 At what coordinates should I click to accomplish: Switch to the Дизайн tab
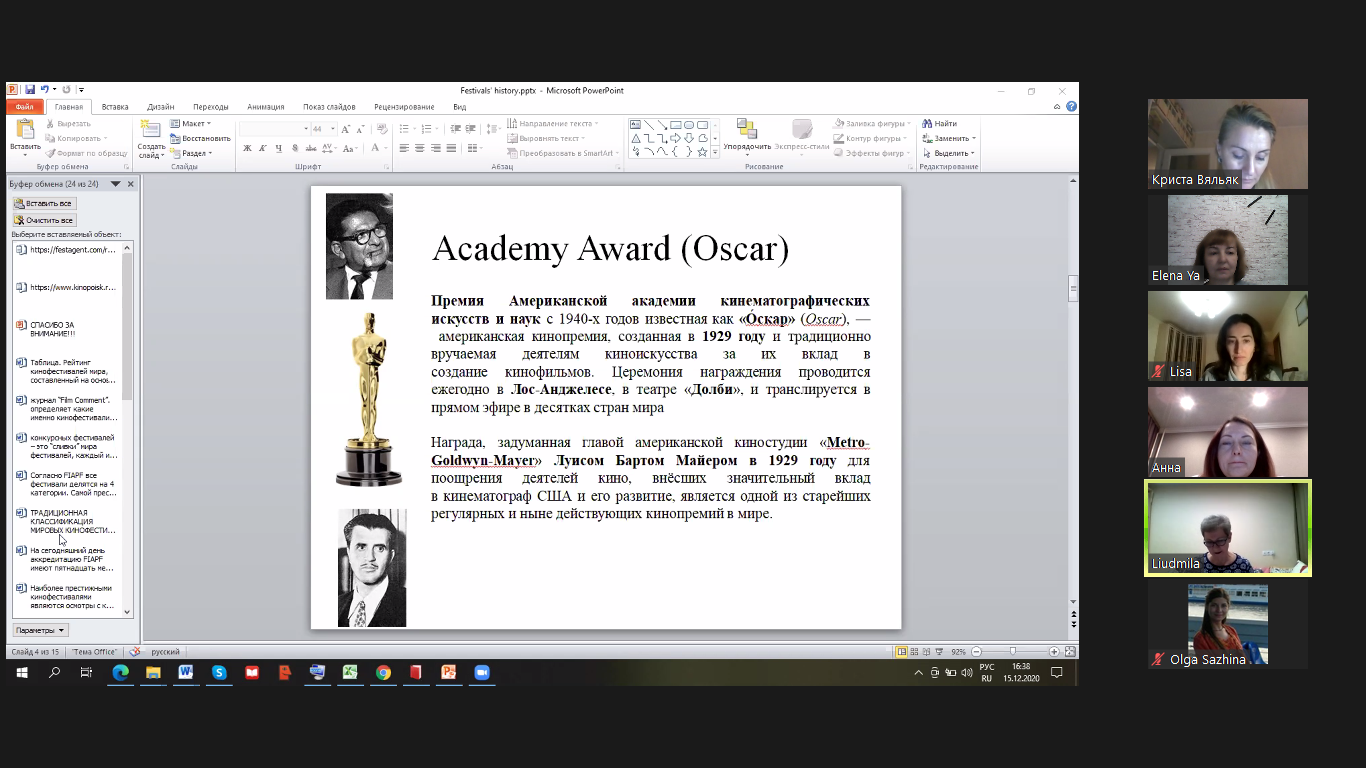click(x=160, y=107)
